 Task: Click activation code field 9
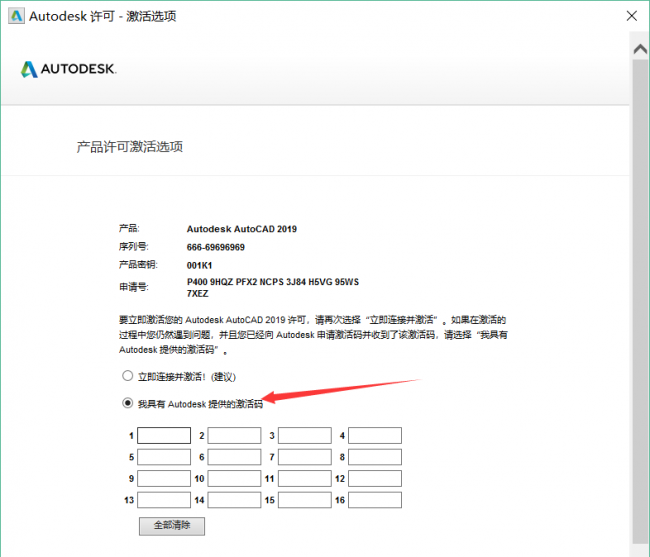[164, 478]
